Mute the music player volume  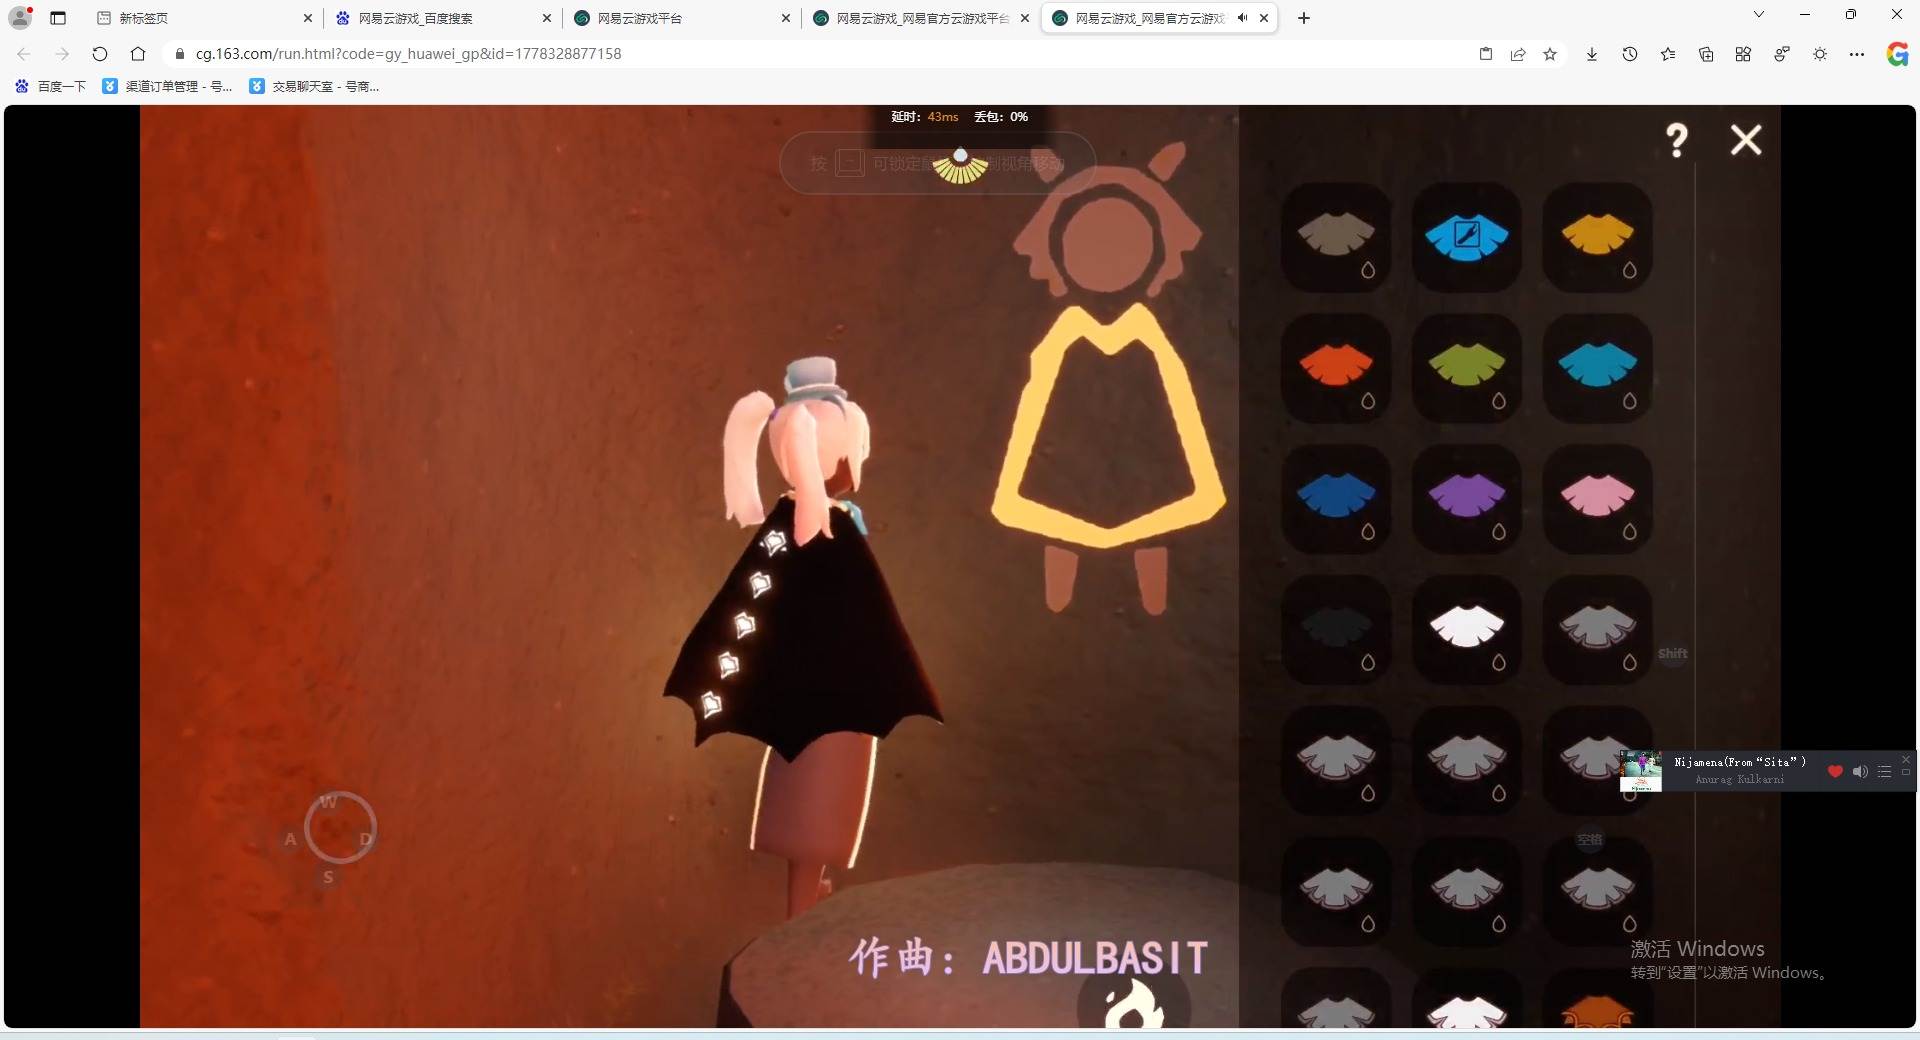pyautogui.click(x=1860, y=771)
